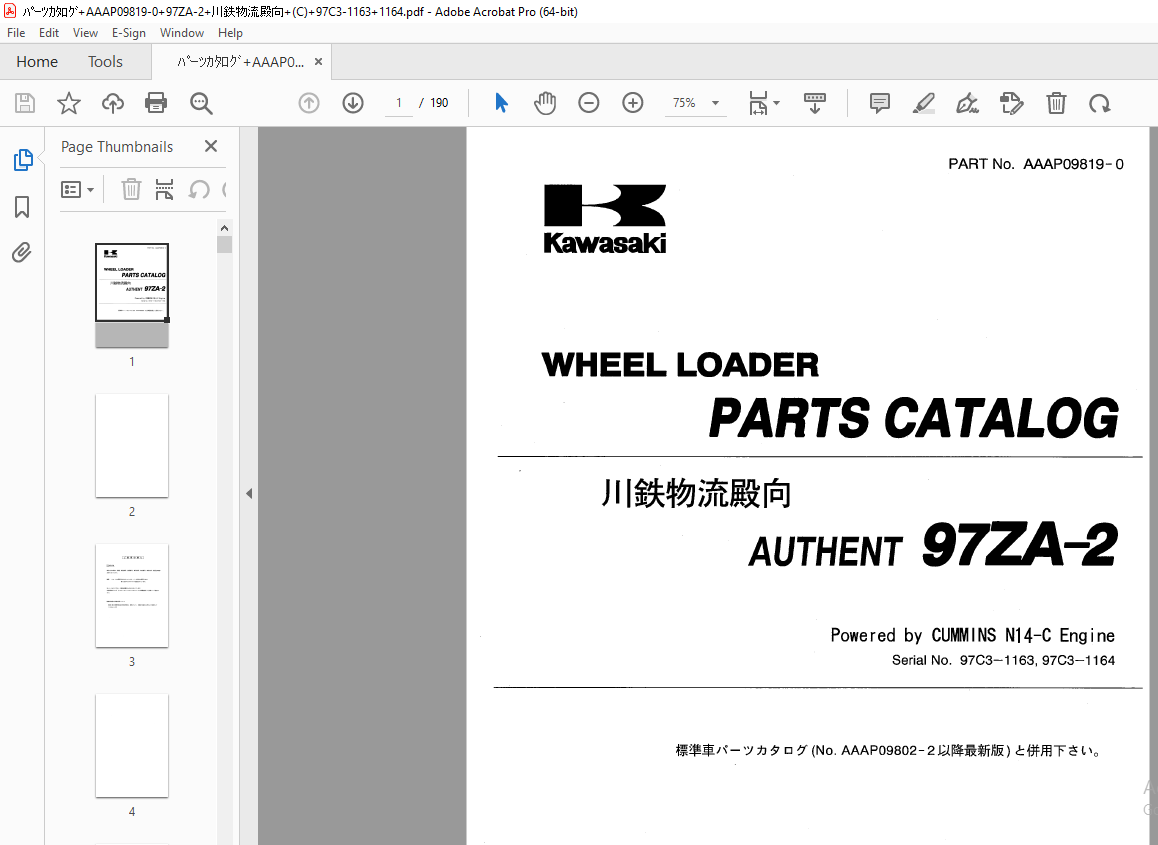Screen dimensions: 1158x845
Task: Activate the hand pan tool
Action: 545,103
